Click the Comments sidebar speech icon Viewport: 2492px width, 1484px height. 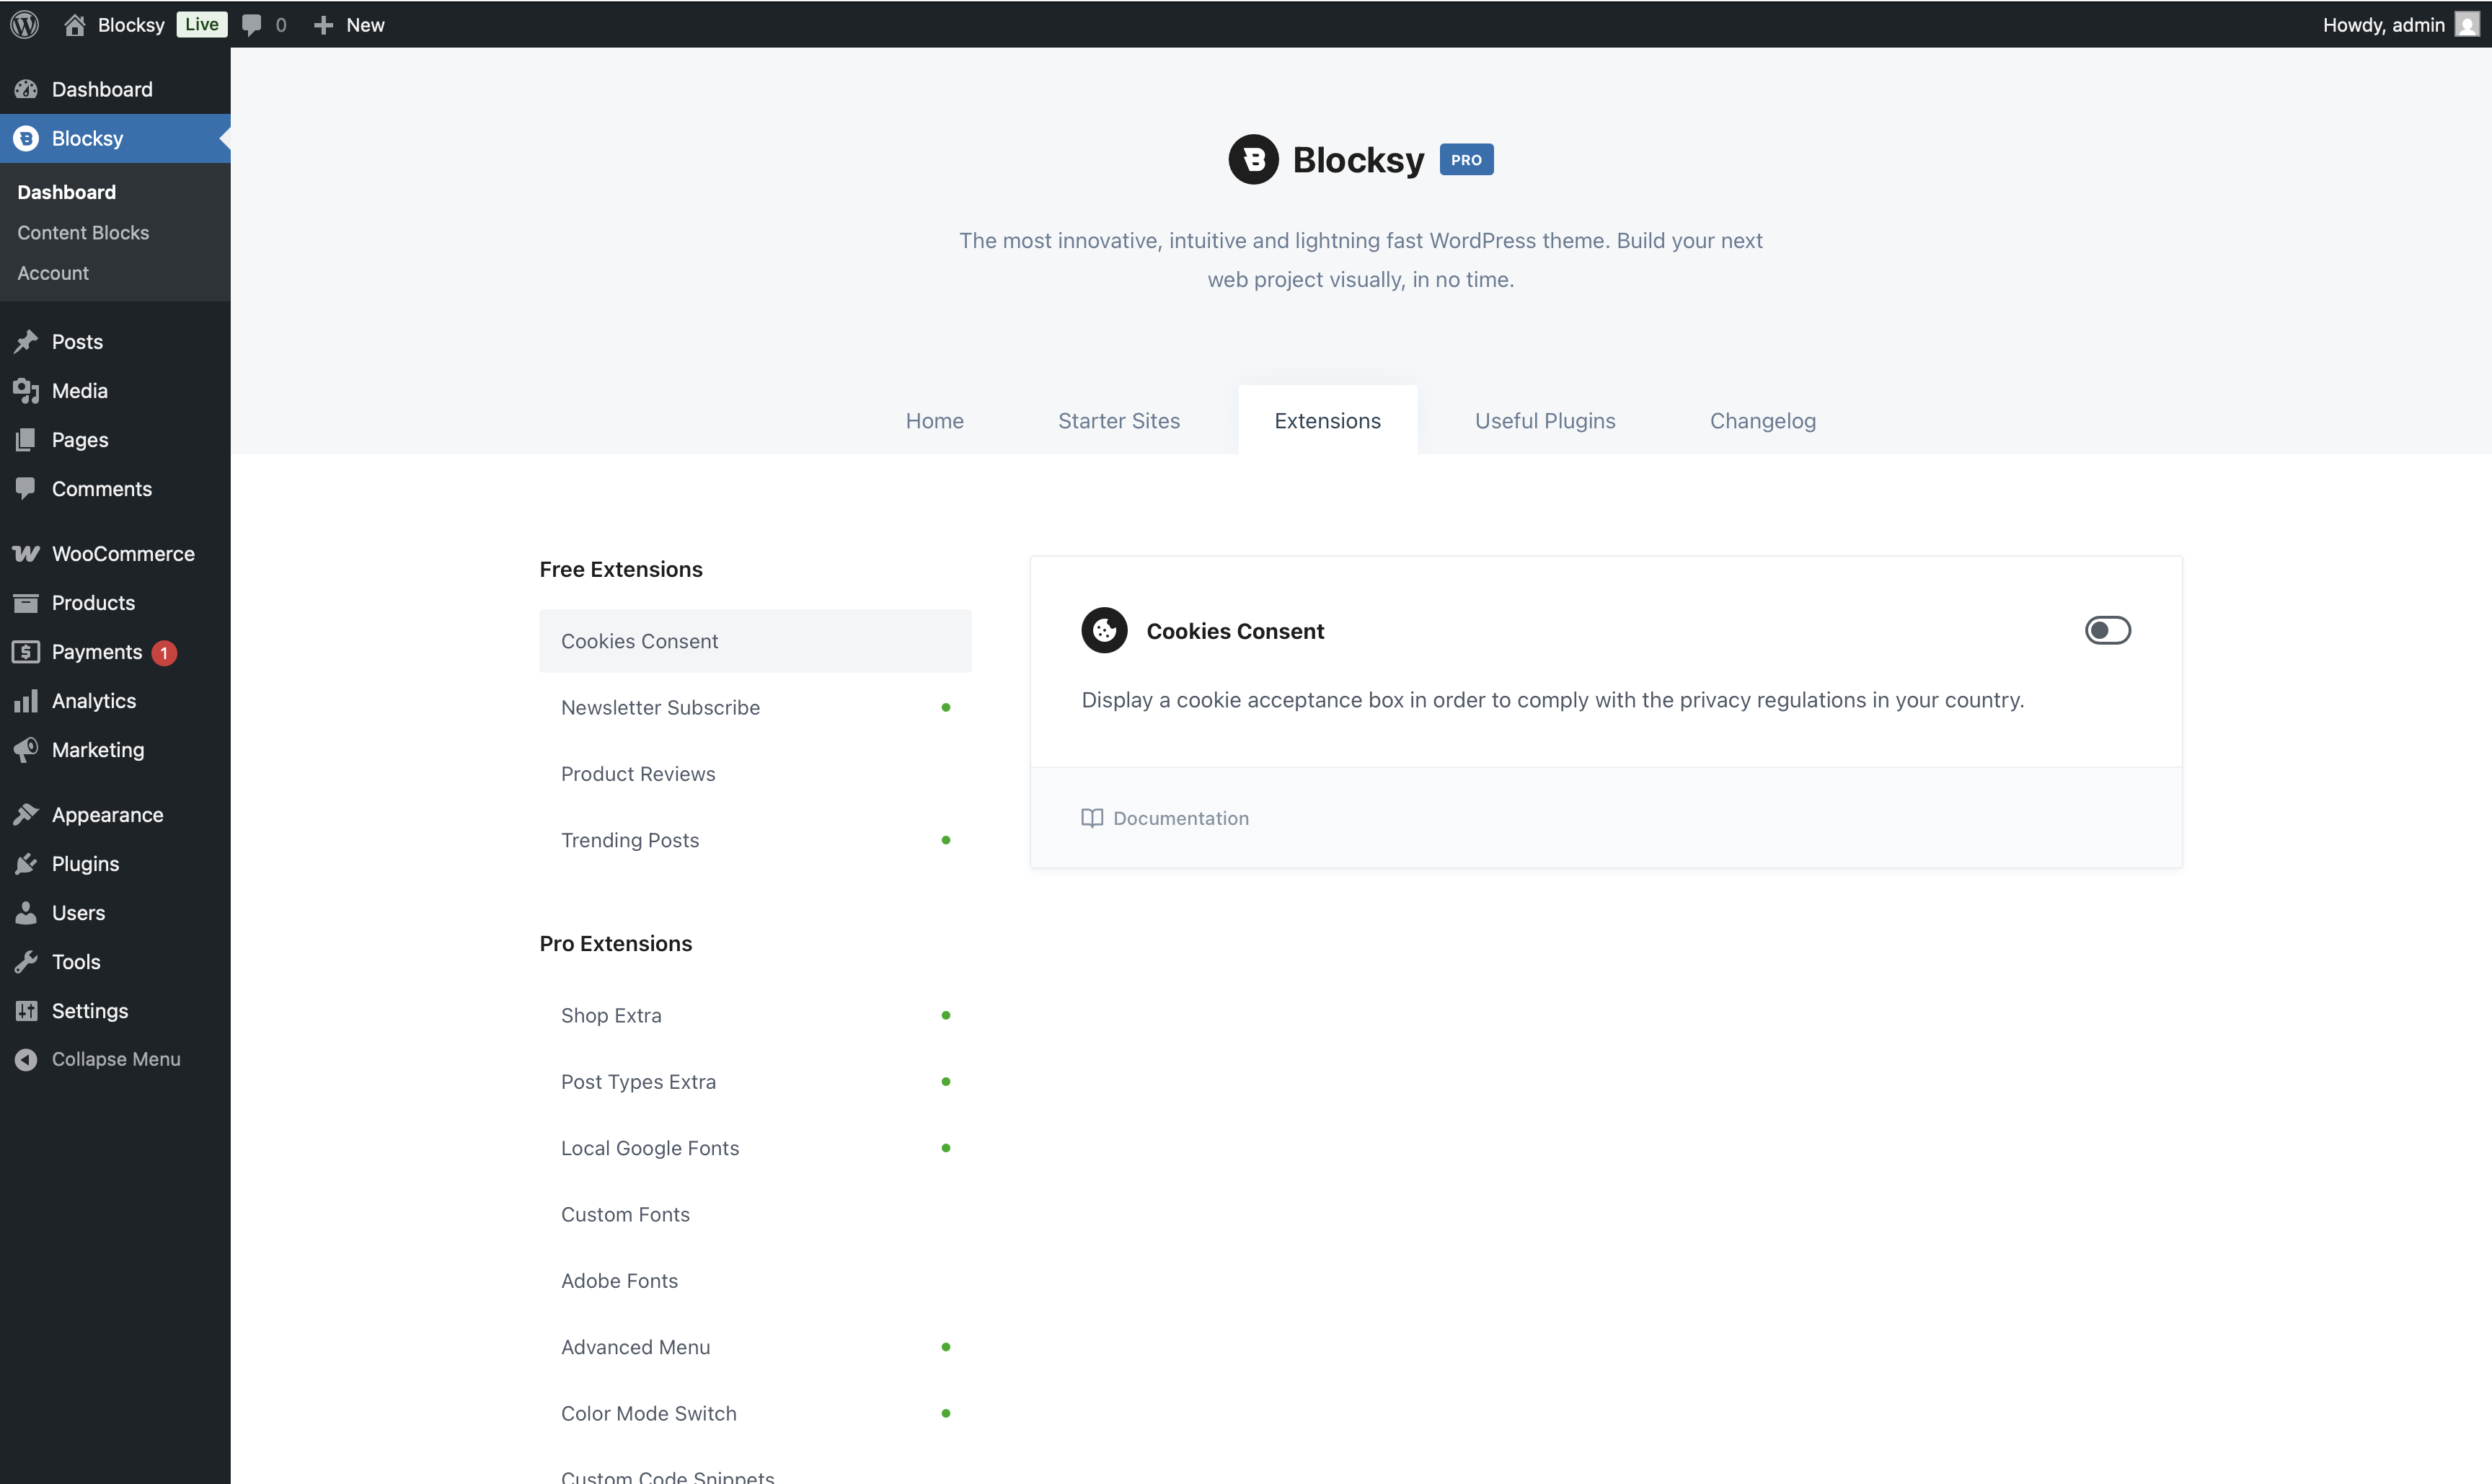26,489
